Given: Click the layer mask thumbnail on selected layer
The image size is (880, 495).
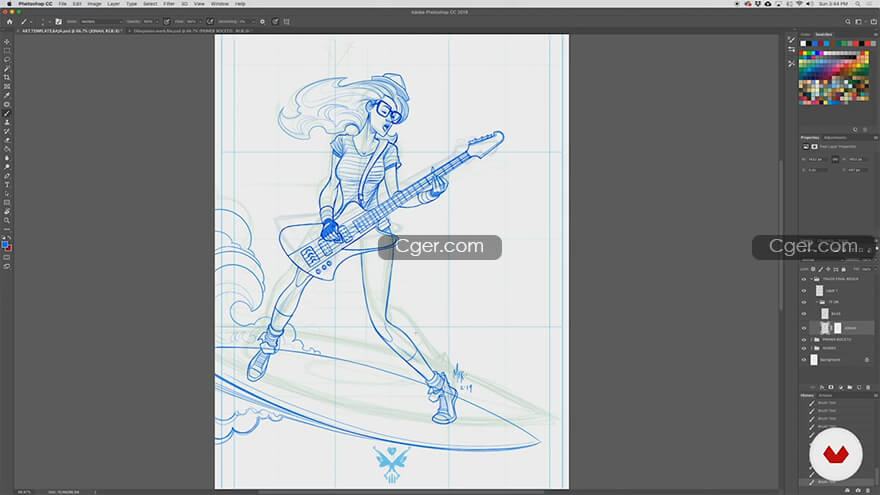Looking at the screenshot, I should 837,328.
